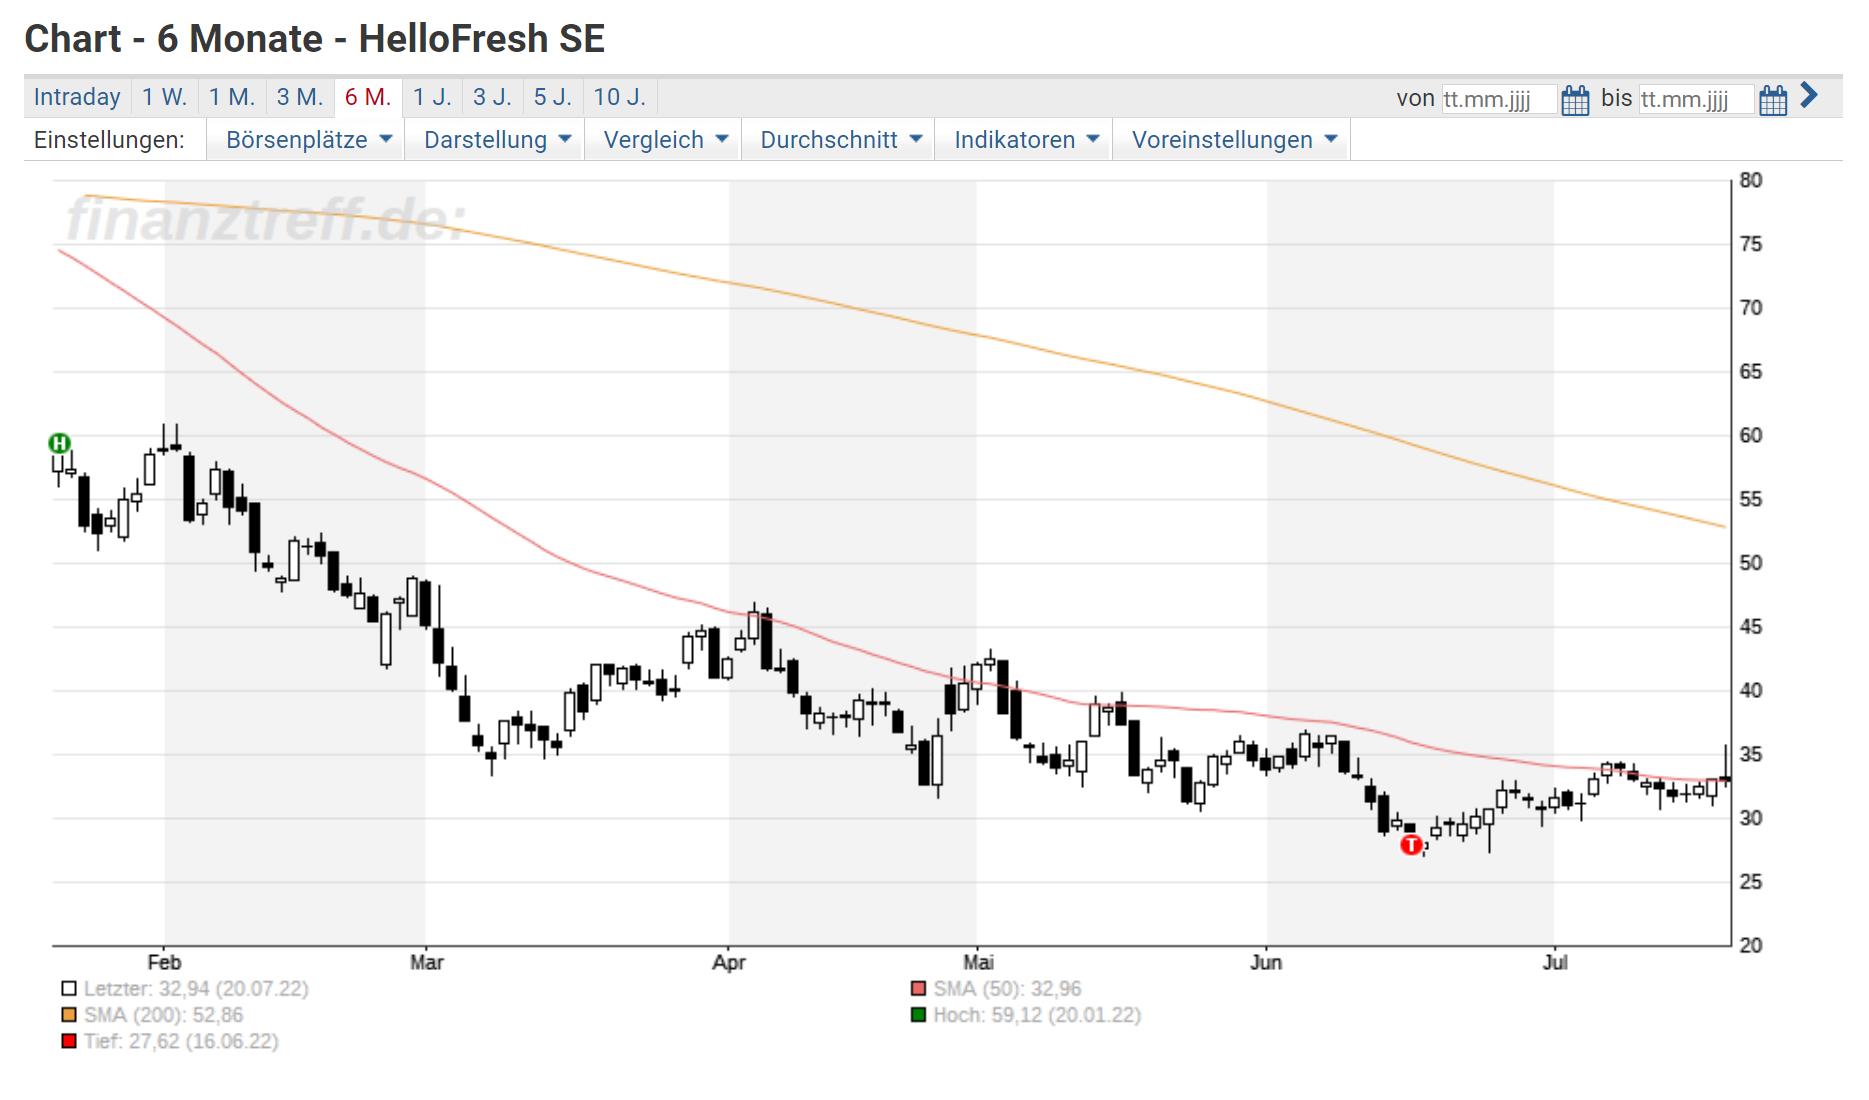Click legend text 'SMA (200): 52,86'
Viewport: 1869px width, 1100px height.
point(163,1015)
